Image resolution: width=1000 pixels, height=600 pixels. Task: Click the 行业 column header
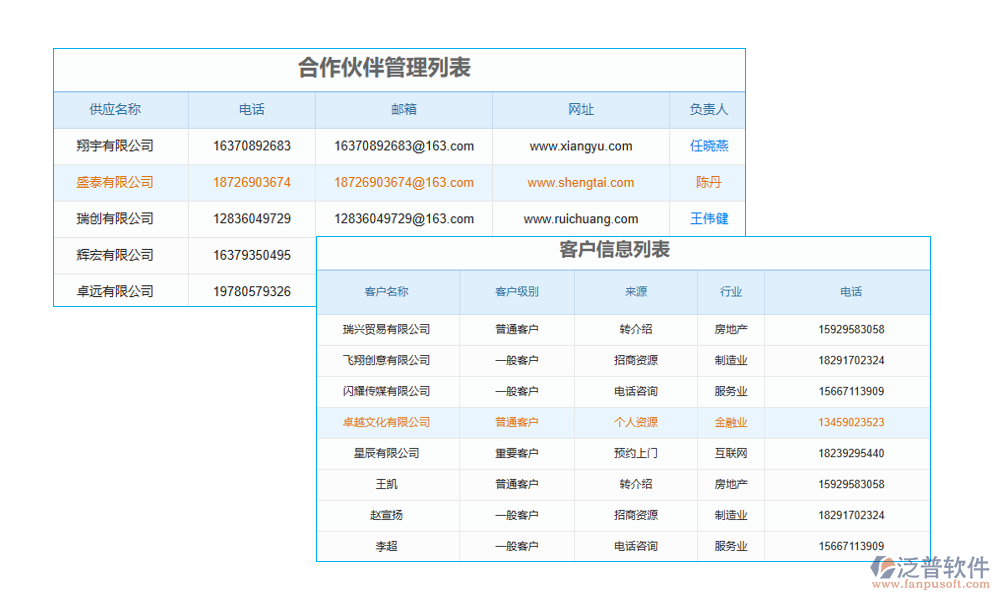click(730, 292)
